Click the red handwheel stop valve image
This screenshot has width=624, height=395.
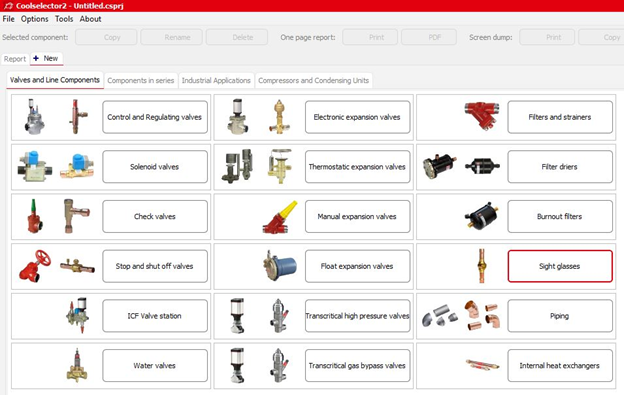click(35, 266)
